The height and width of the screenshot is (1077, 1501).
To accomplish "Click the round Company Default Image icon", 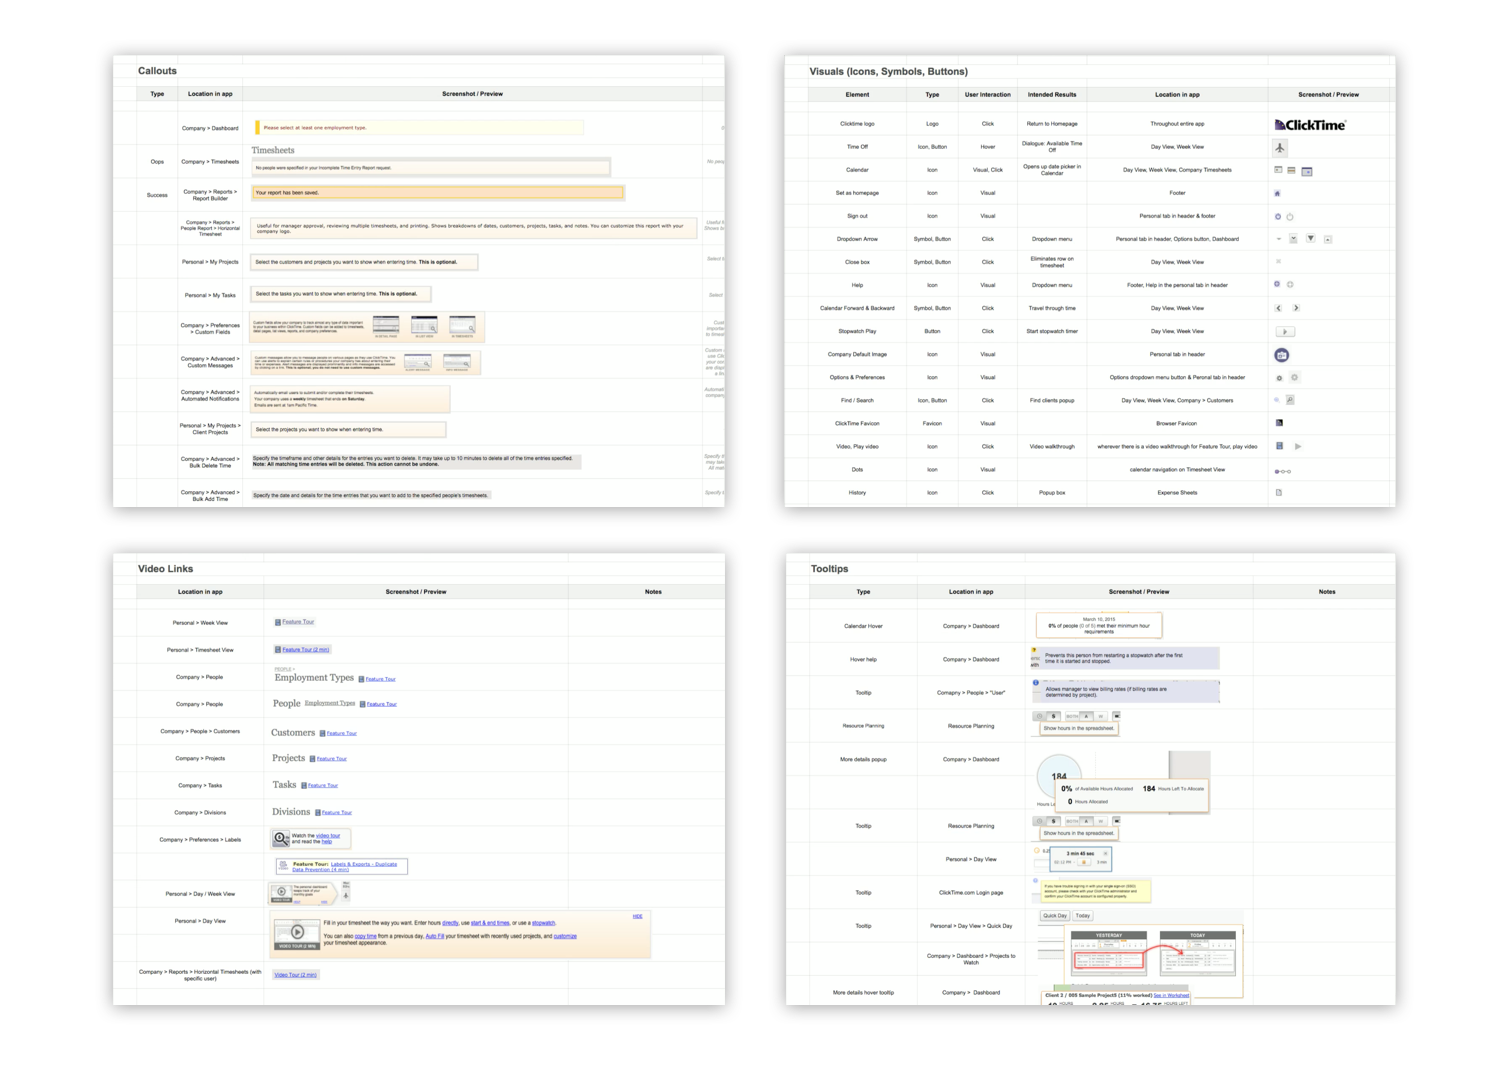I will [1281, 355].
